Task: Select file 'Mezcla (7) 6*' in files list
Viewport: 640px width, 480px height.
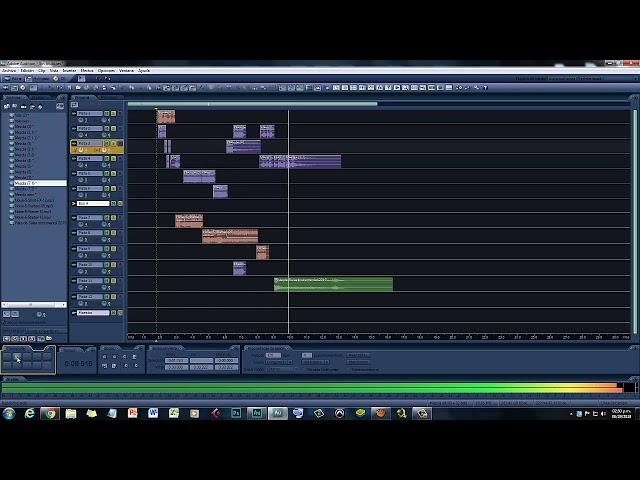Action: pos(40,183)
